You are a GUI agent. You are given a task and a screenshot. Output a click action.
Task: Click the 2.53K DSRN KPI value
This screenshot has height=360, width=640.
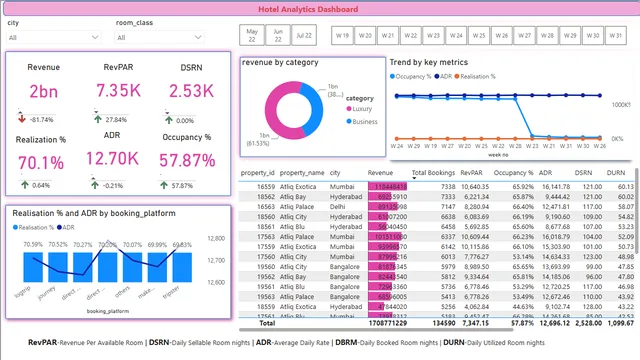click(191, 91)
